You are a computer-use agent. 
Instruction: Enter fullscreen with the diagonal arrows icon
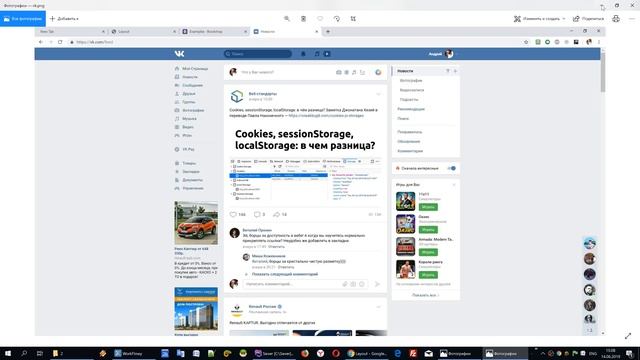pos(628,336)
